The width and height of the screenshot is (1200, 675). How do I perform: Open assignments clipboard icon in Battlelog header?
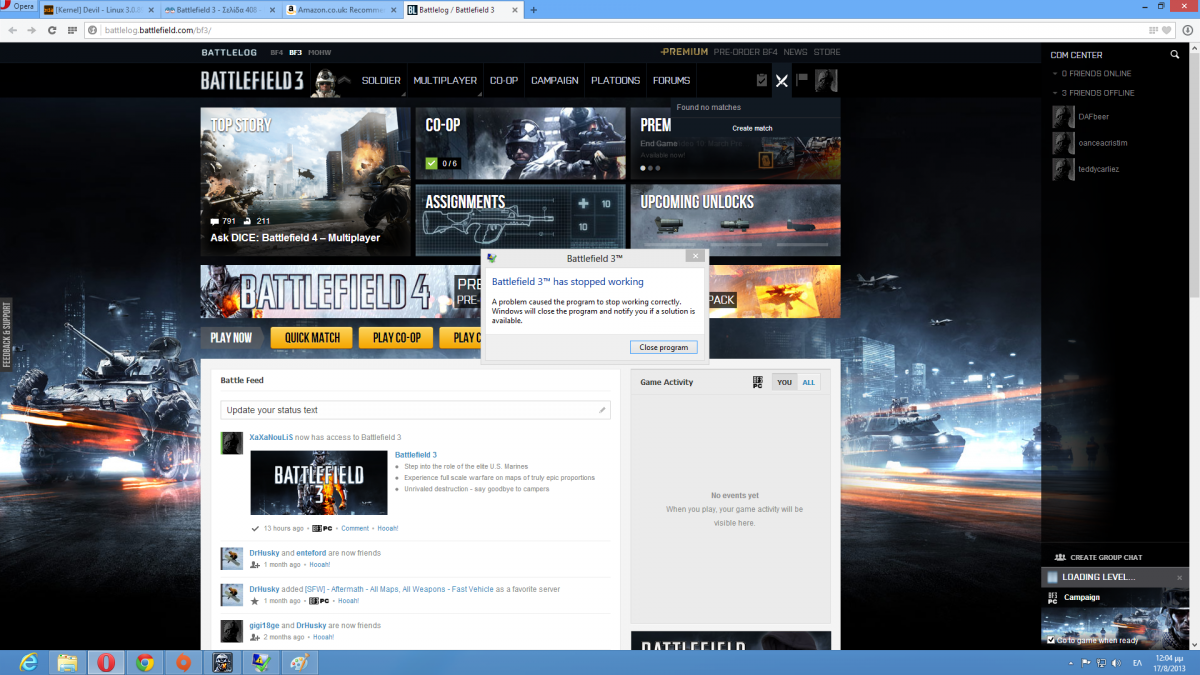[x=762, y=80]
